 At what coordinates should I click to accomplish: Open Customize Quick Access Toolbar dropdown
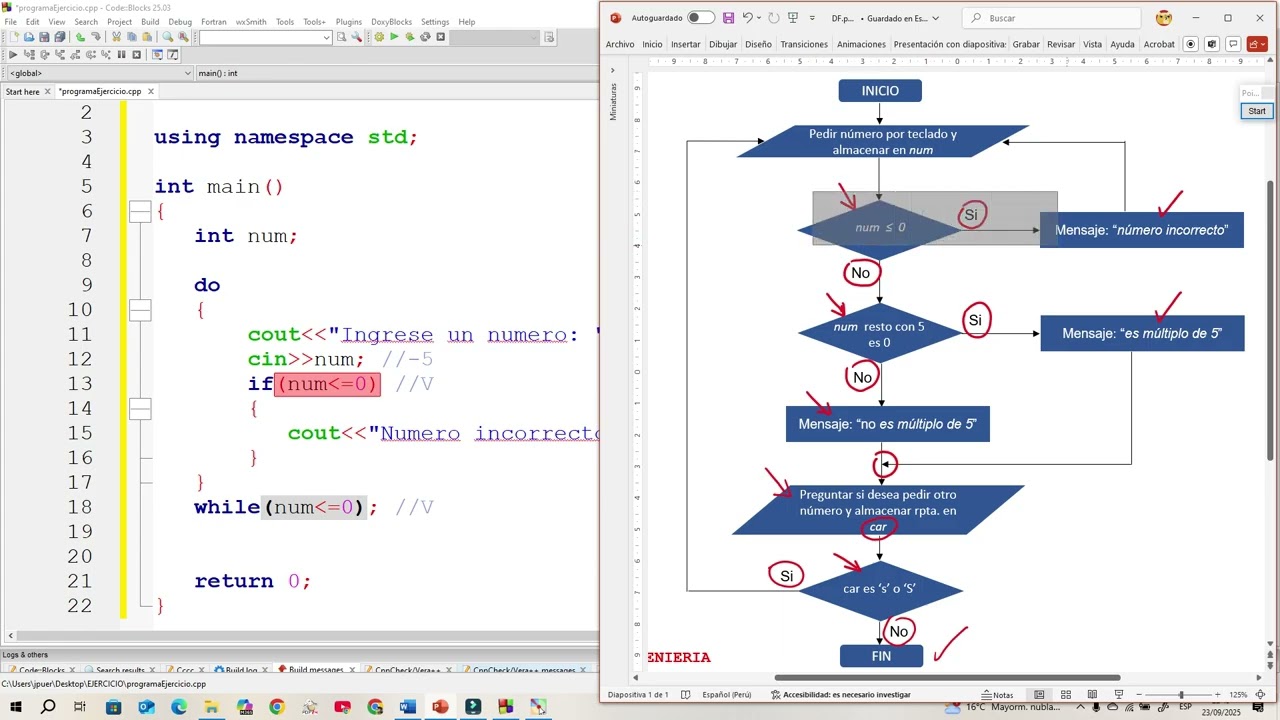(812, 18)
